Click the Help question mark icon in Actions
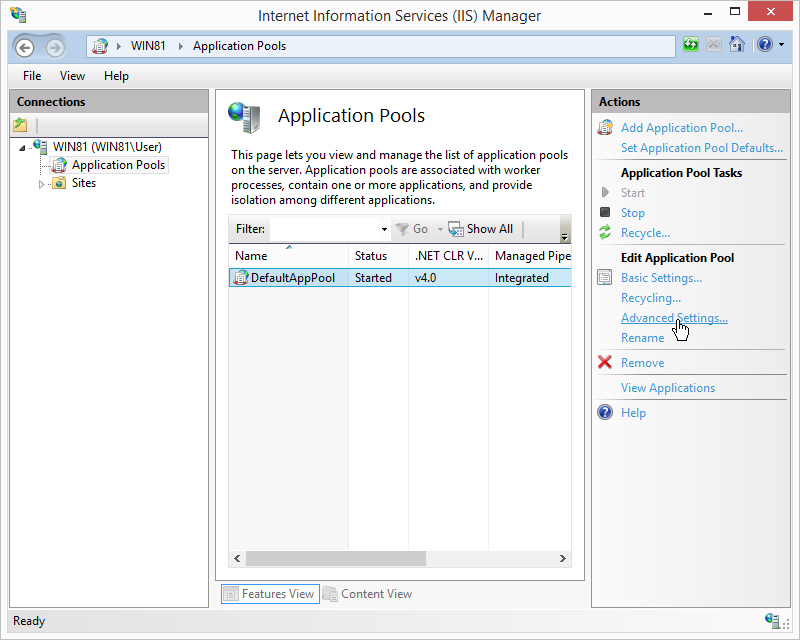 [605, 412]
